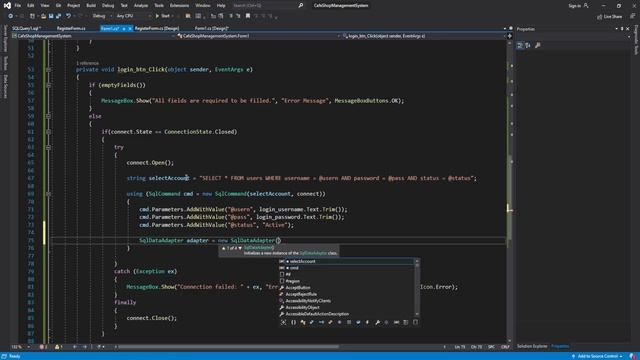Image resolution: width=640 pixels, height=360 pixels.
Task: Switch to the RegisterForm.cs [Design] tab
Action: tap(157, 29)
